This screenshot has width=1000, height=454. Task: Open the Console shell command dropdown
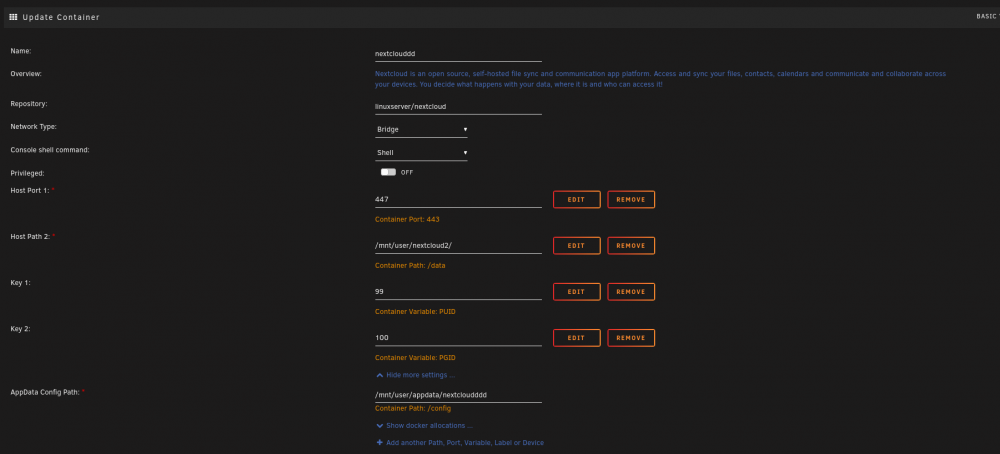(421, 153)
